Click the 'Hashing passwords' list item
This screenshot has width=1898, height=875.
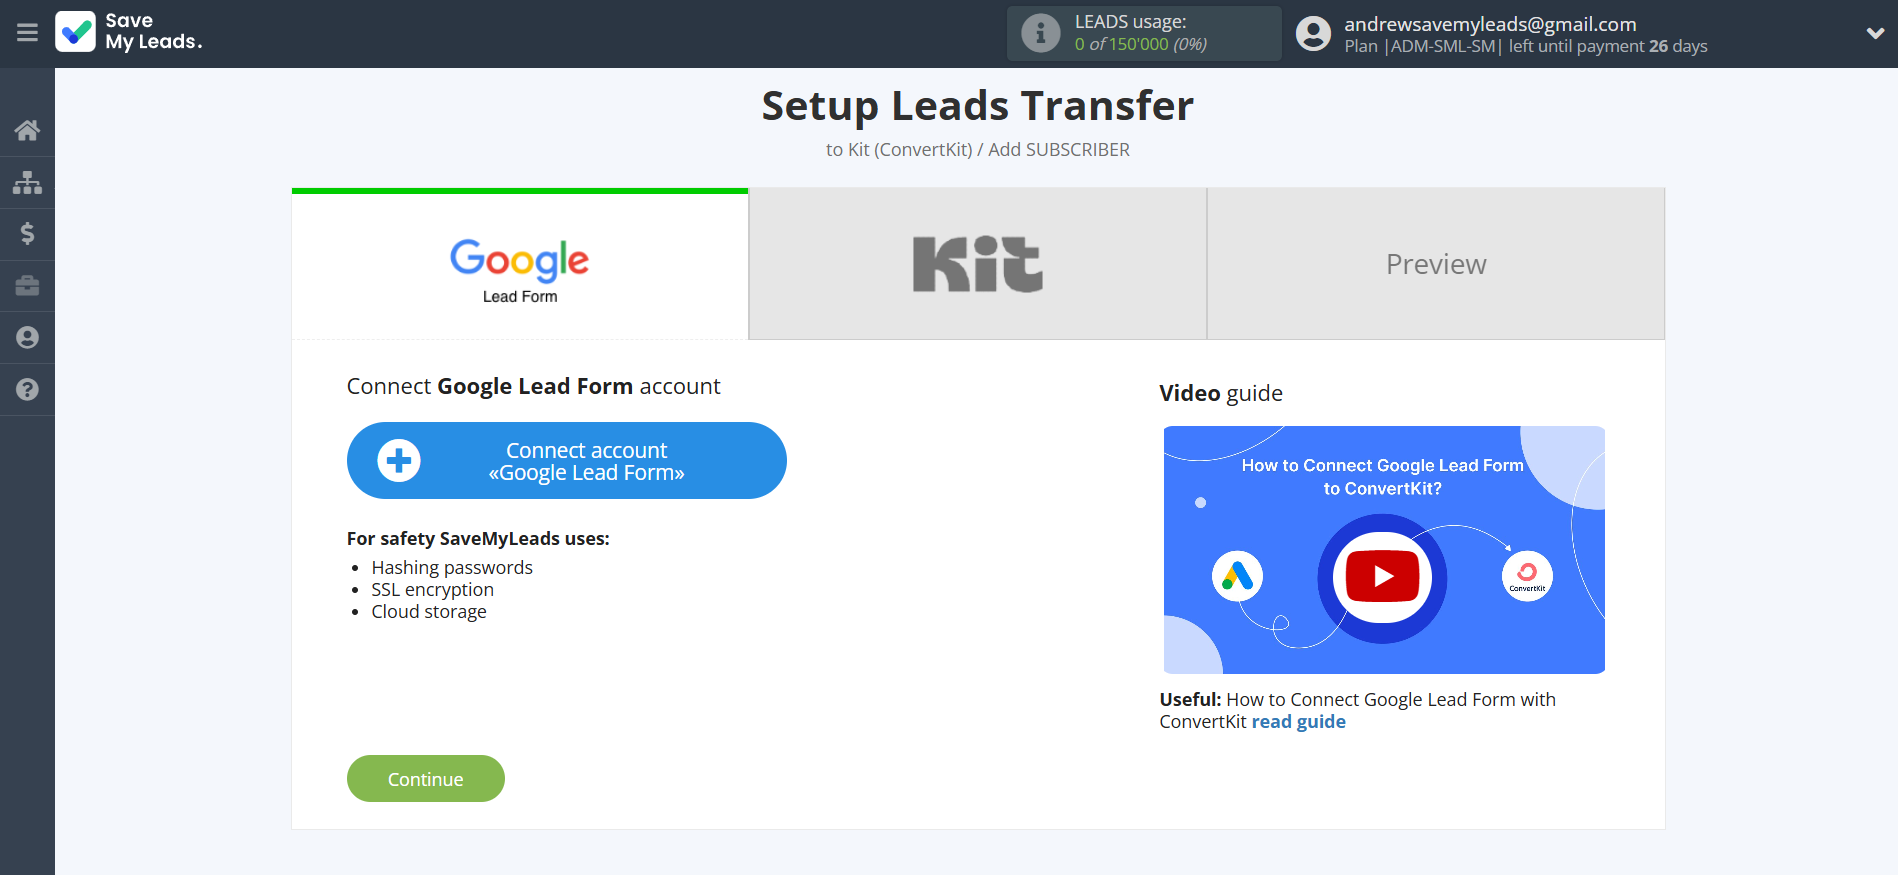[452, 568]
